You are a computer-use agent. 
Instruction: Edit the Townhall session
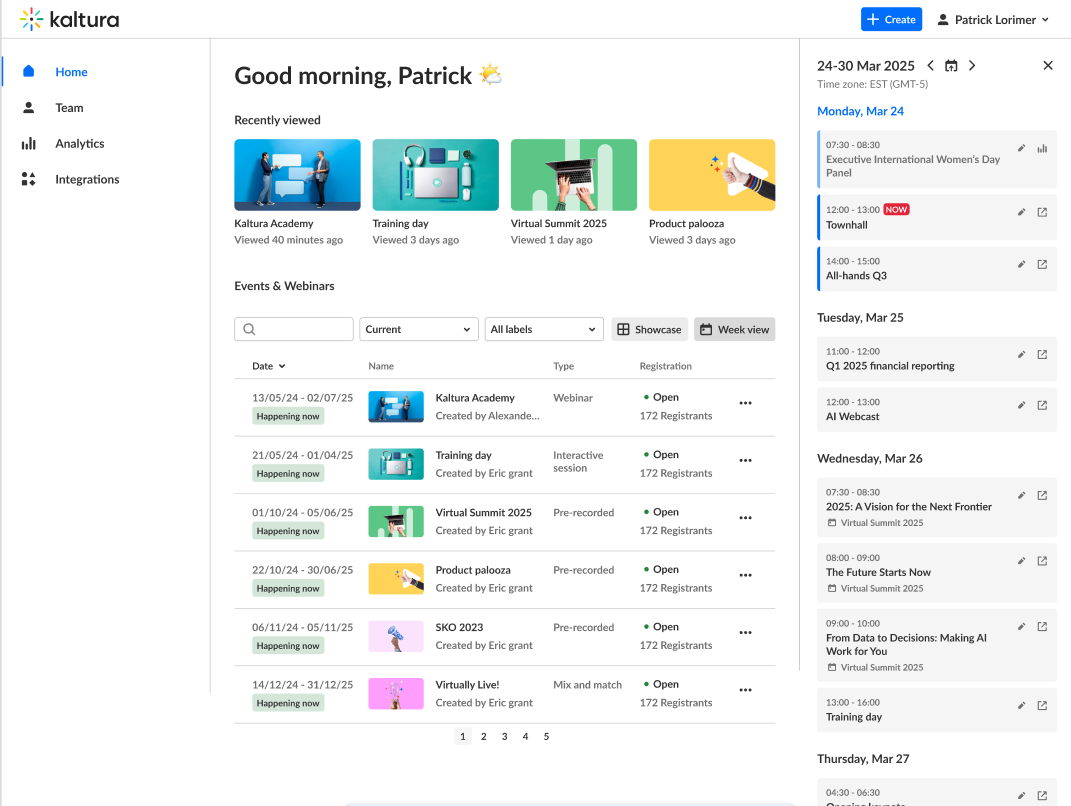point(1021,212)
